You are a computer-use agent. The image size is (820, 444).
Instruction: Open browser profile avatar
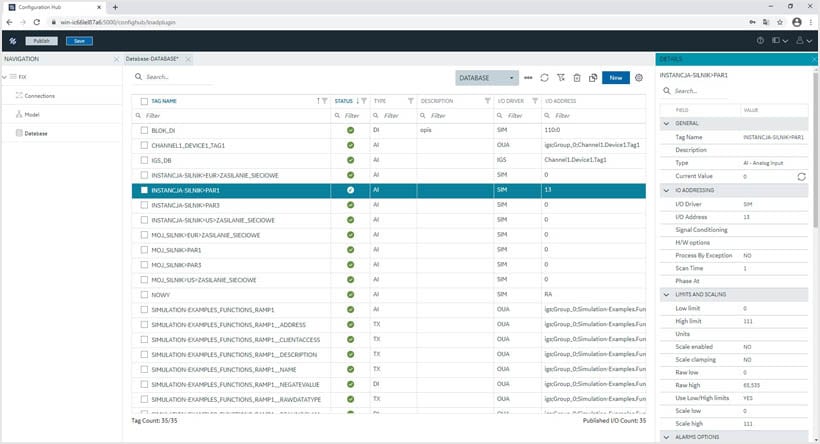pyautogui.click(x=796, y=22)
